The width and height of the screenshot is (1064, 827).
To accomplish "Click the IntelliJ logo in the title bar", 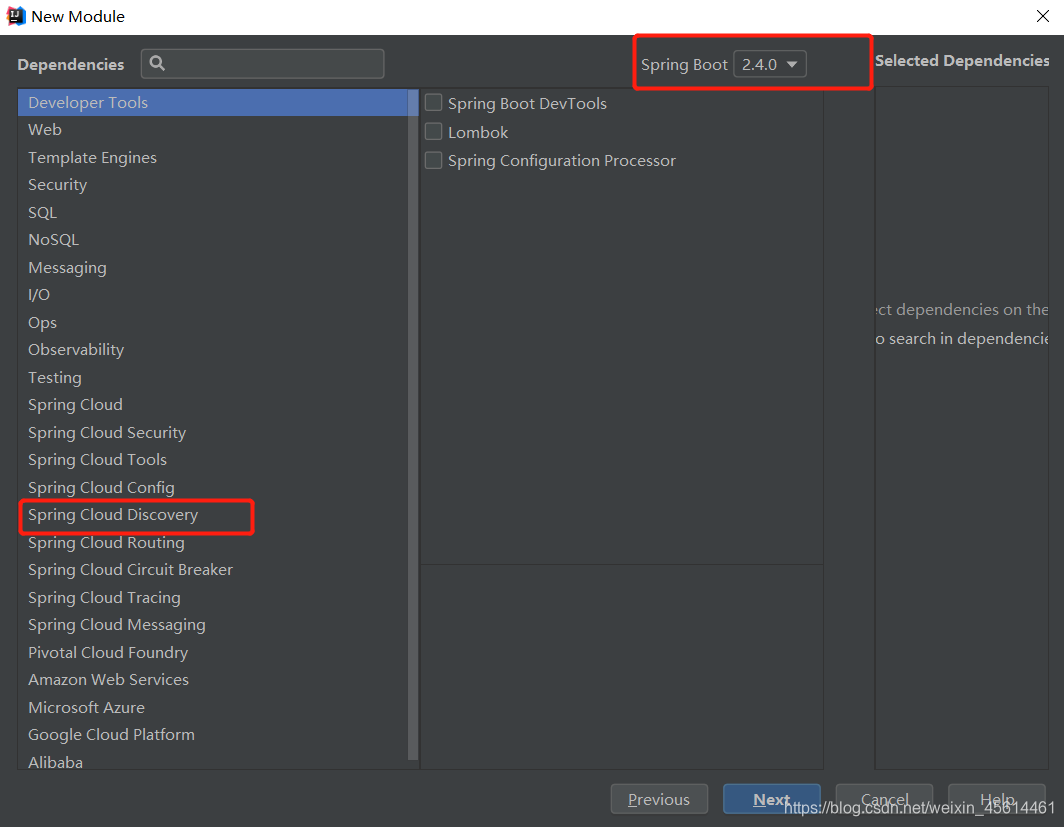I will pos(15,16).
